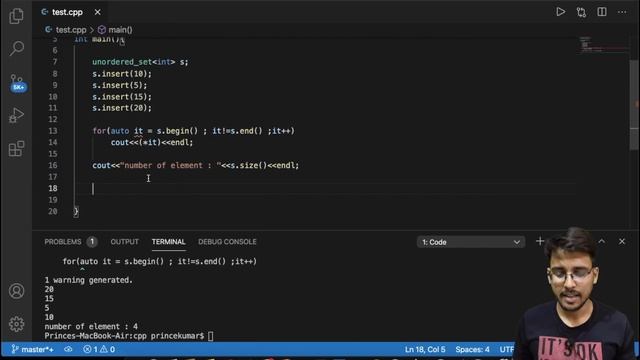Click the UTF encoding status item
The height and width of the screenshot is (360, 640).
pyautogui.click(x=507, y=349)
